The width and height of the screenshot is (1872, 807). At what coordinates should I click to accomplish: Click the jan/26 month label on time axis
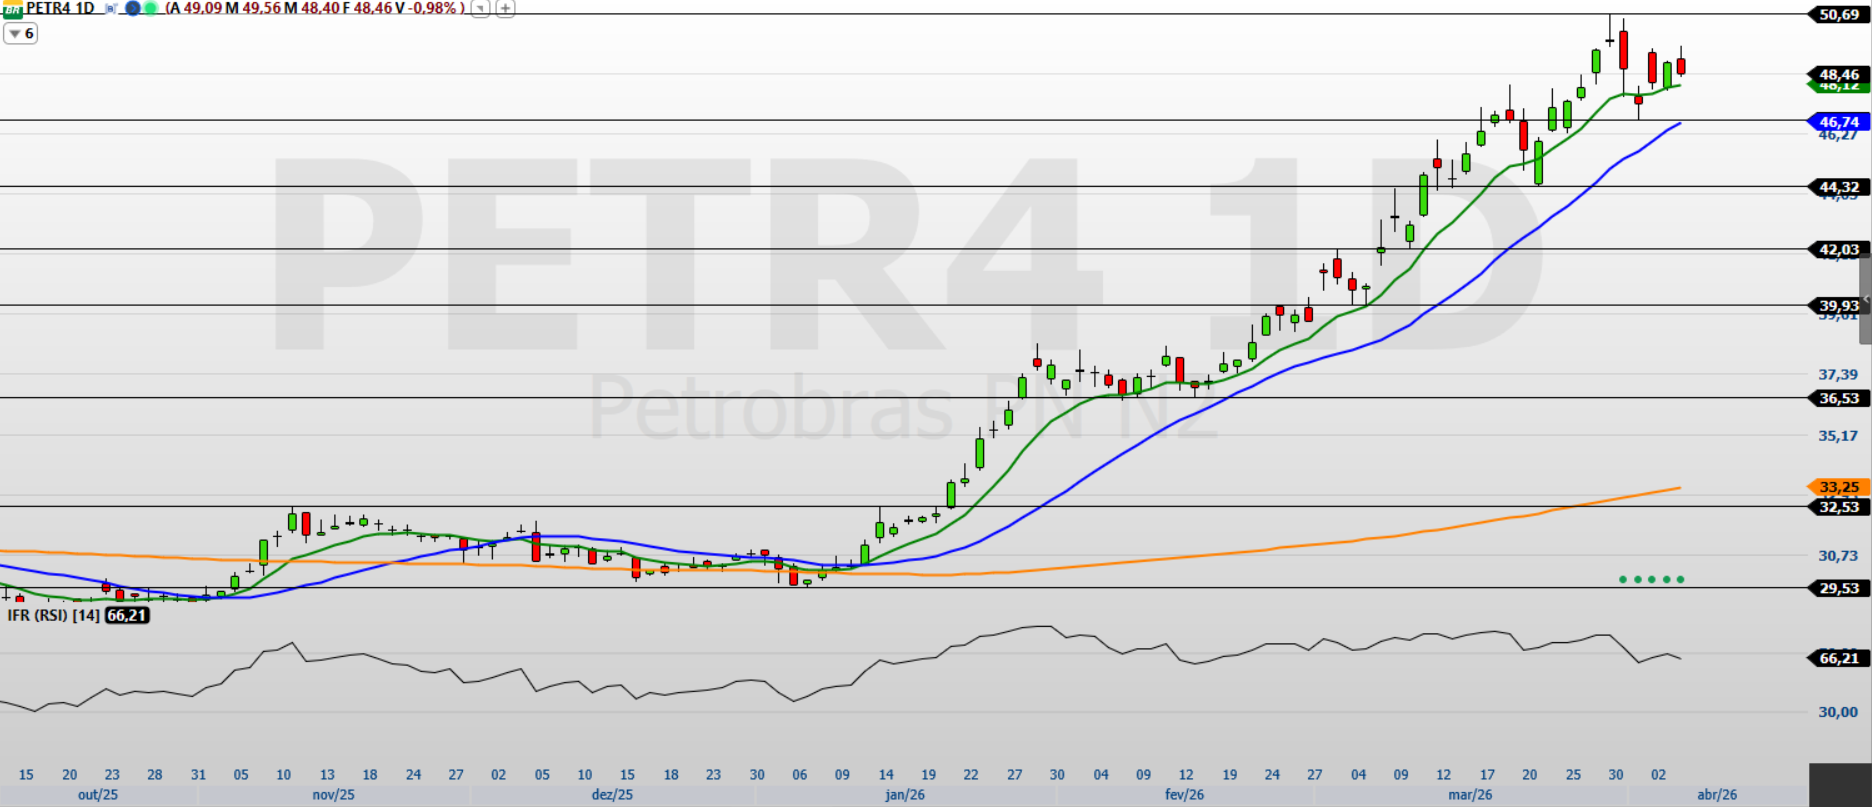tap(905, 795)
